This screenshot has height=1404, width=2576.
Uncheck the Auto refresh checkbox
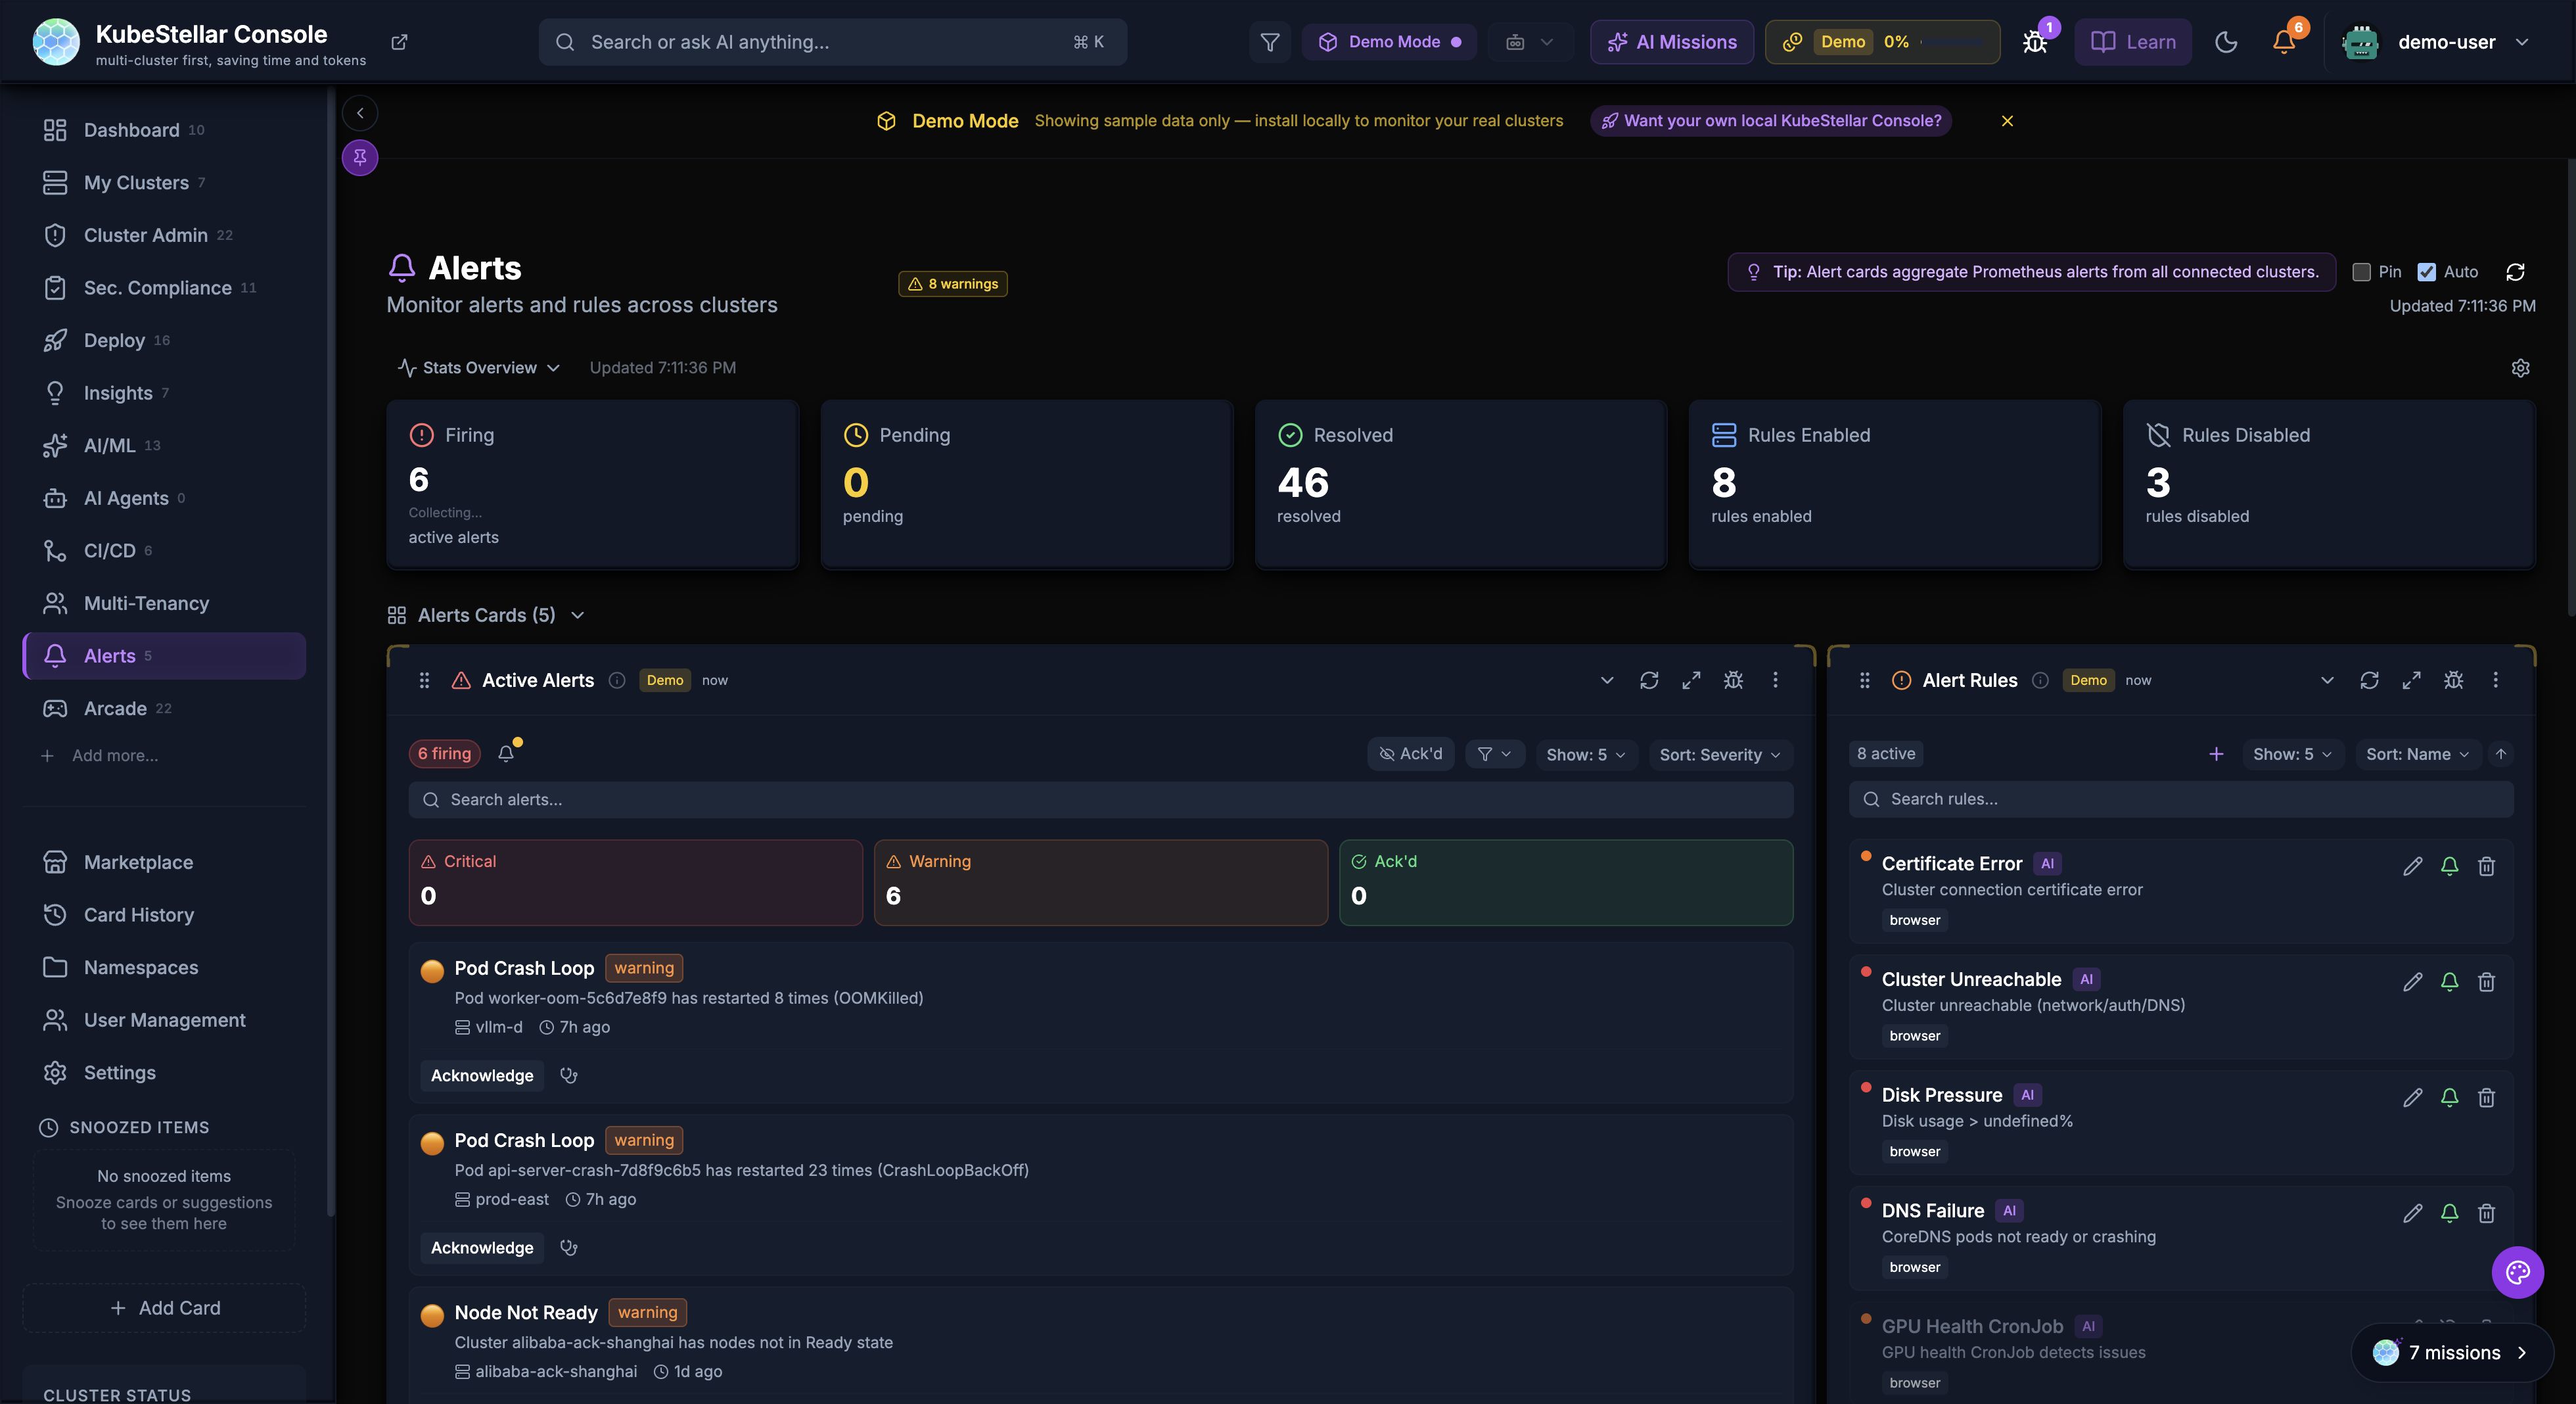pos(2426,272)
